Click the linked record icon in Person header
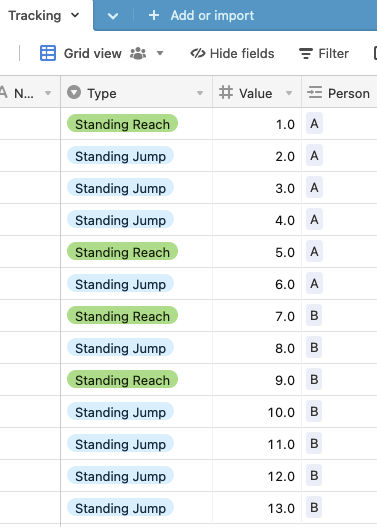 [315, 92]
